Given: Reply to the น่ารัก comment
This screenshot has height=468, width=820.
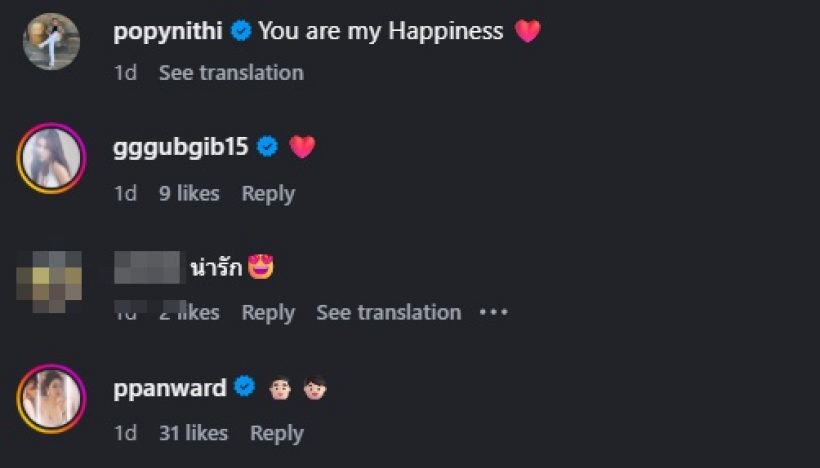Looking at the screenshot, I should click(x=268, y=313).
